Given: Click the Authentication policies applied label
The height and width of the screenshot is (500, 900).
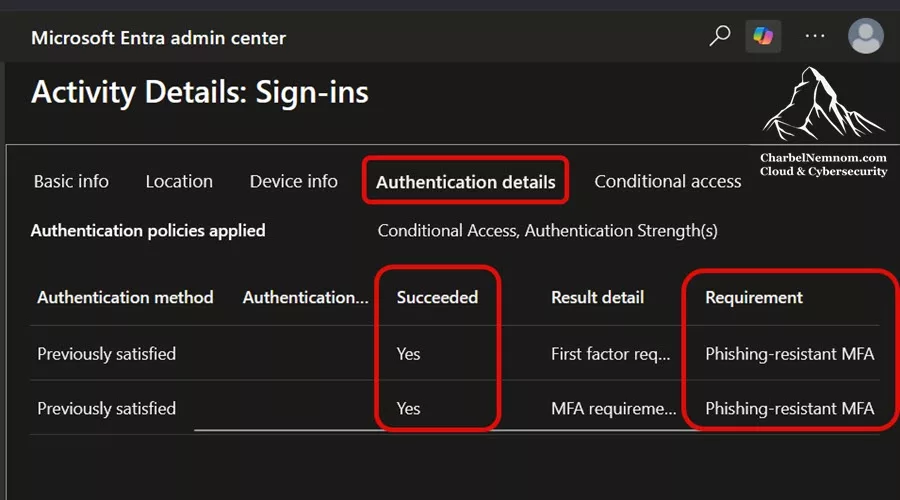Looking at the screenshot, I should pyautogui.click(x=148, y=231).
